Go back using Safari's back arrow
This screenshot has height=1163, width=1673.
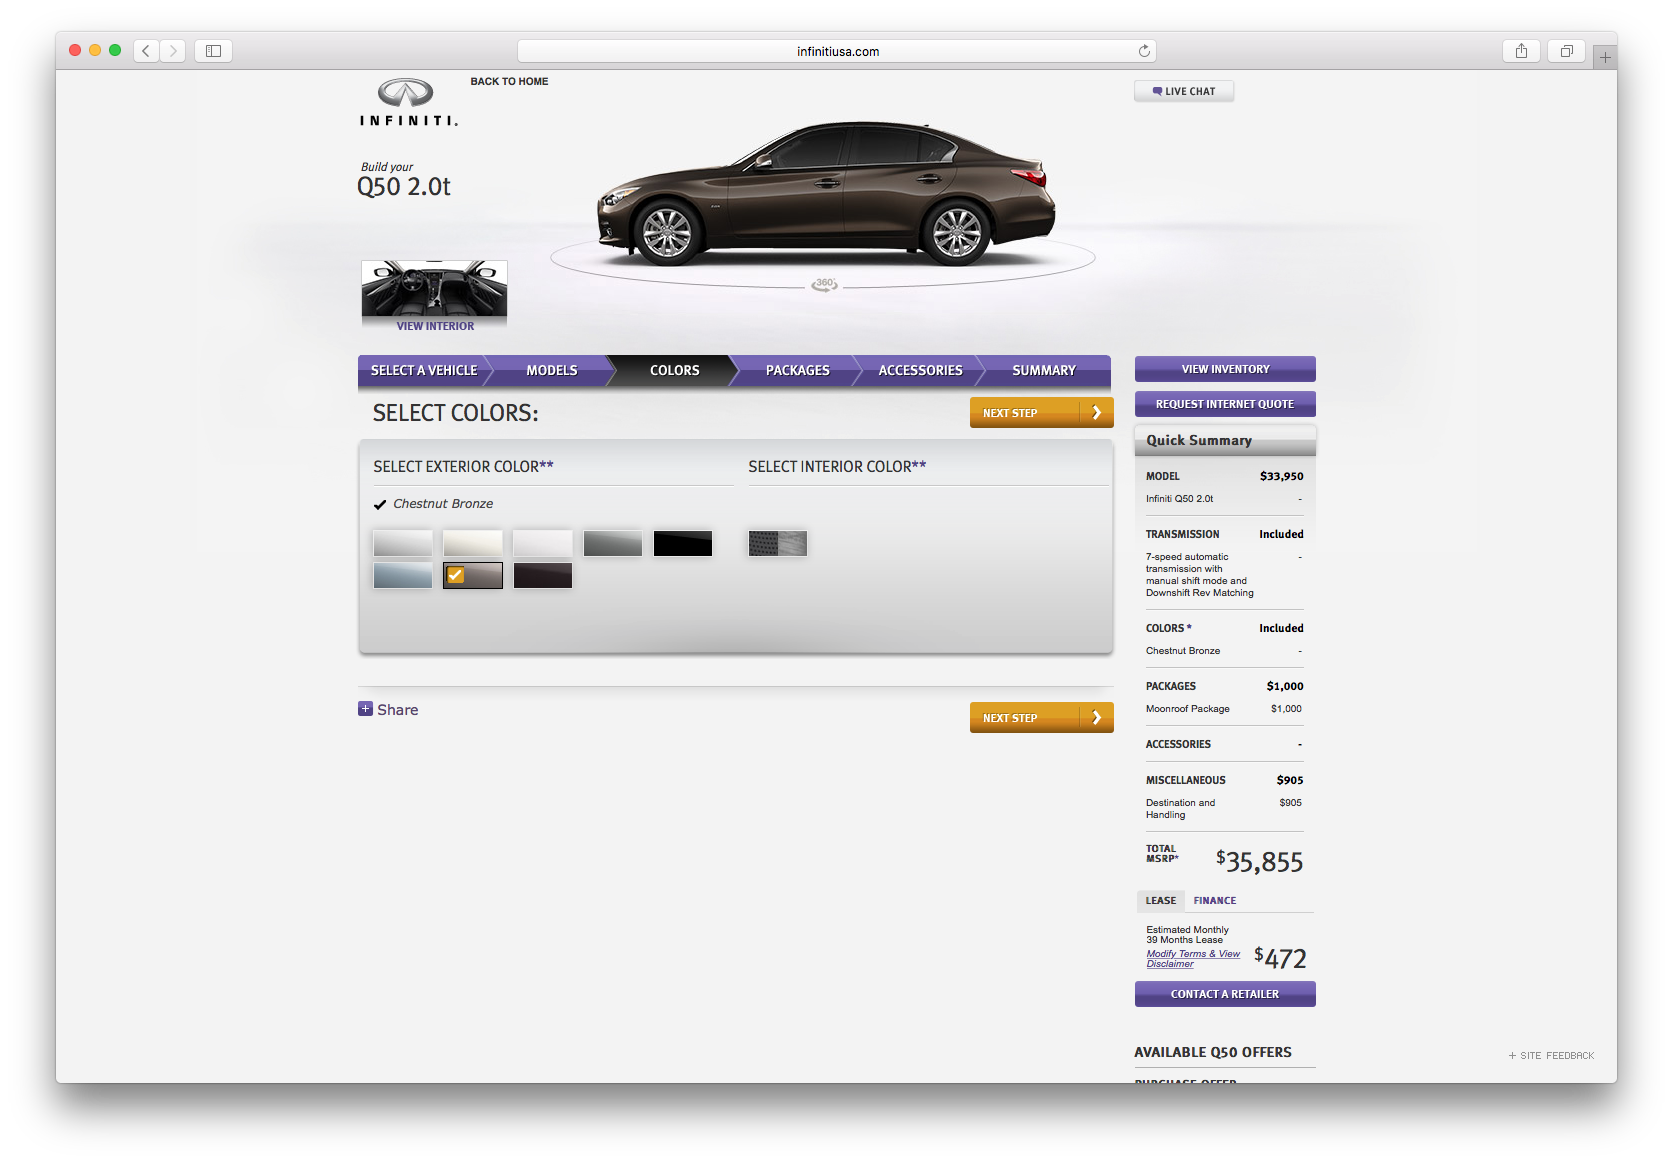click(146, 51)
